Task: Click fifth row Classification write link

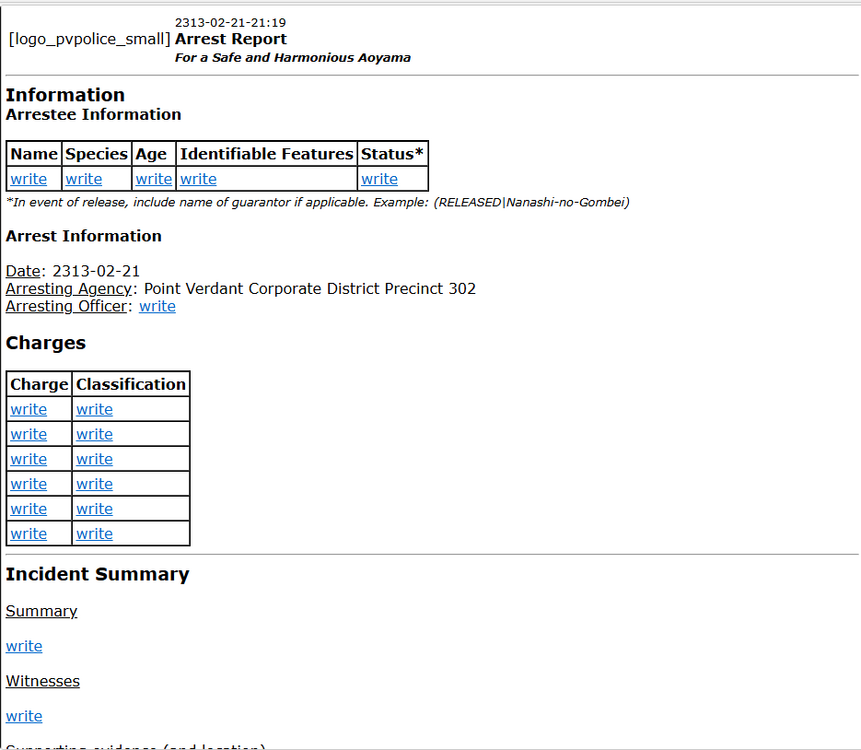Action: click(x=94, y=509)
